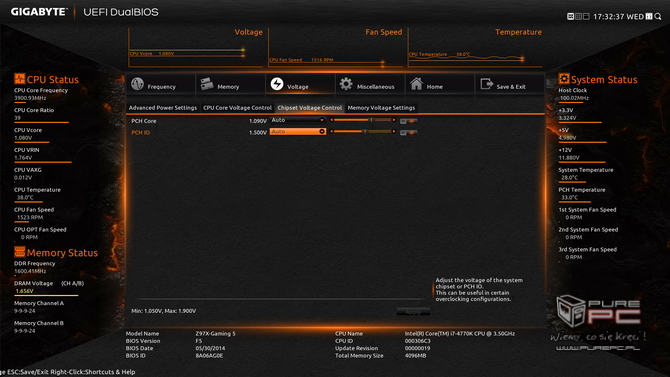This screenshot has width=670, height=377.
Task: Click the CPU Core Frequency value 3900.93MHz
Action: coord(30,98)
